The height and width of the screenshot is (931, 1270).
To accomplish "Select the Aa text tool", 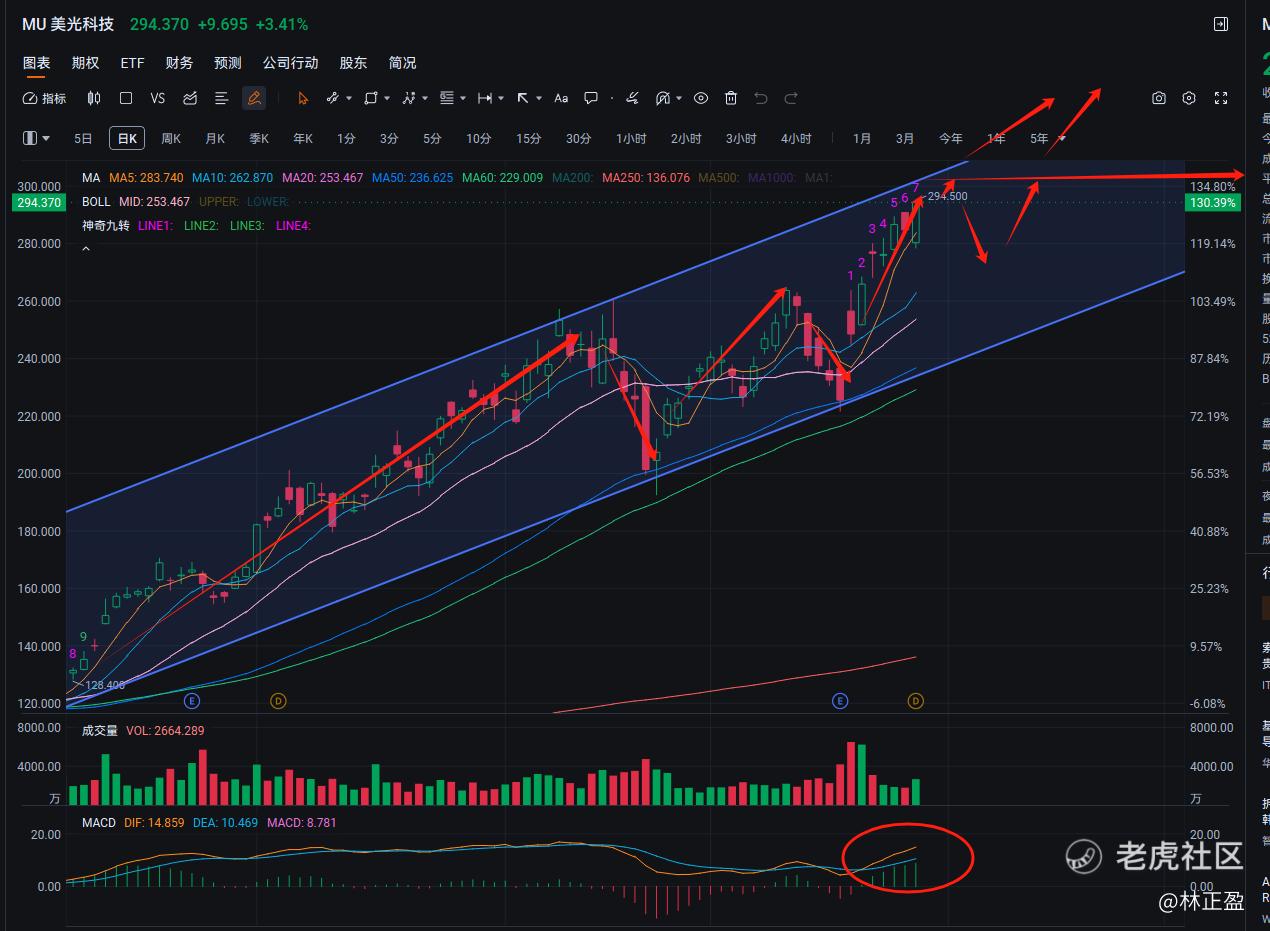I will [561, 98].
